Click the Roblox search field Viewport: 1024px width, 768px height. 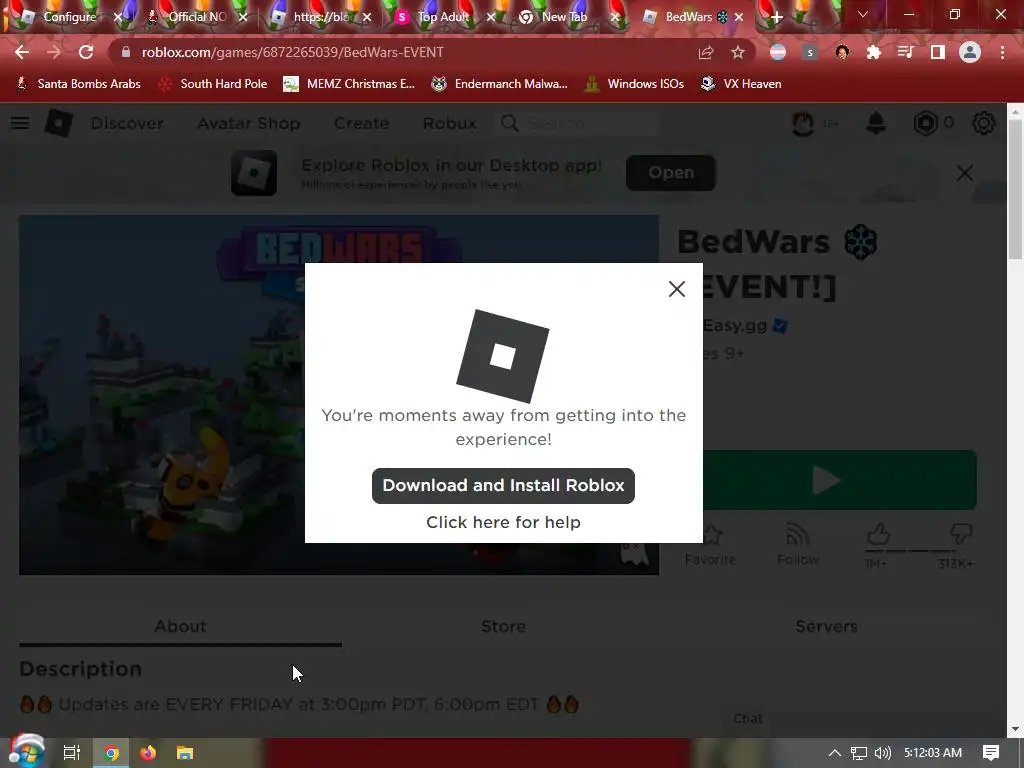click(580, 123)
